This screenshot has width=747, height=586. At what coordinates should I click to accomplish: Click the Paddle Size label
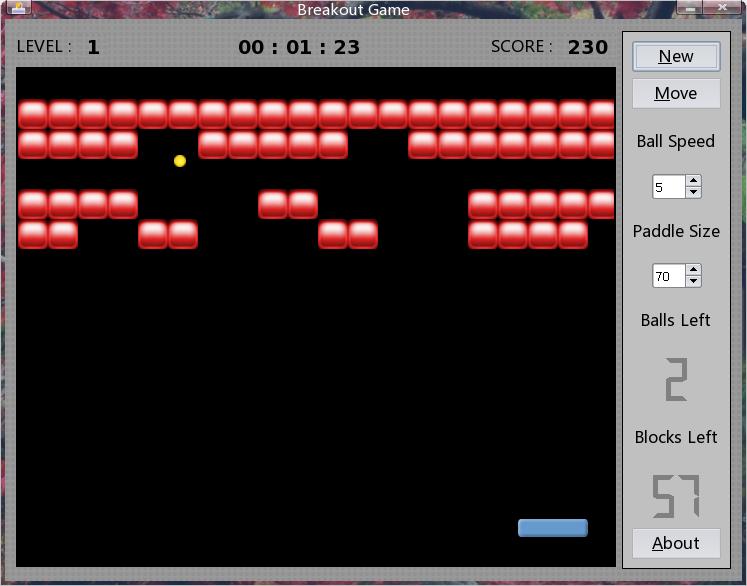[x=676, y=231]
